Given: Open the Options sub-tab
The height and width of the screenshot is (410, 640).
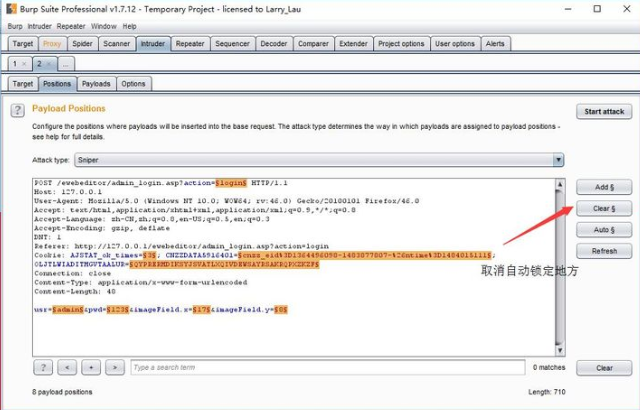Looking at the screenshot, I should [133, 84].
